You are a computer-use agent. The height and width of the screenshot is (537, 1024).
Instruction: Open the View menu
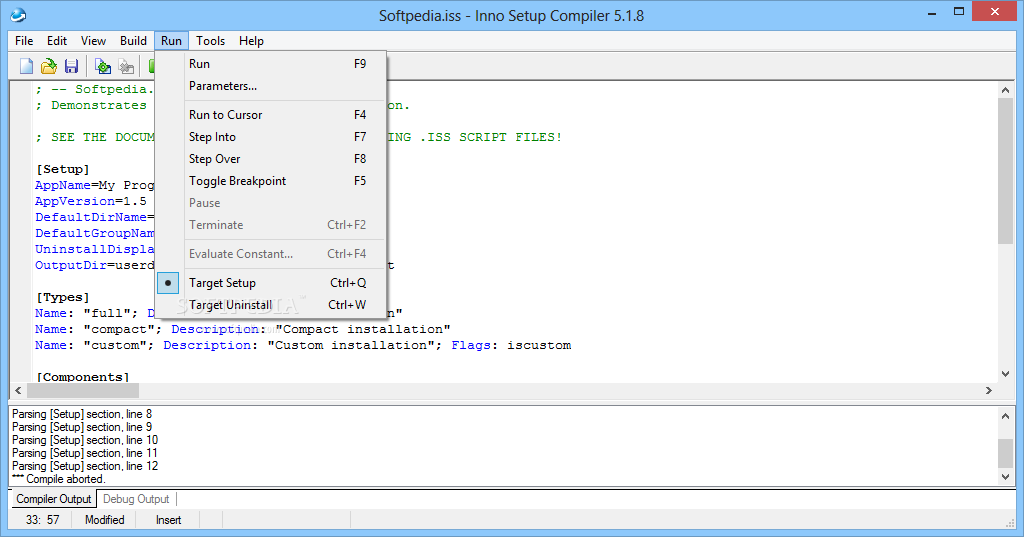tap(93, 41)
